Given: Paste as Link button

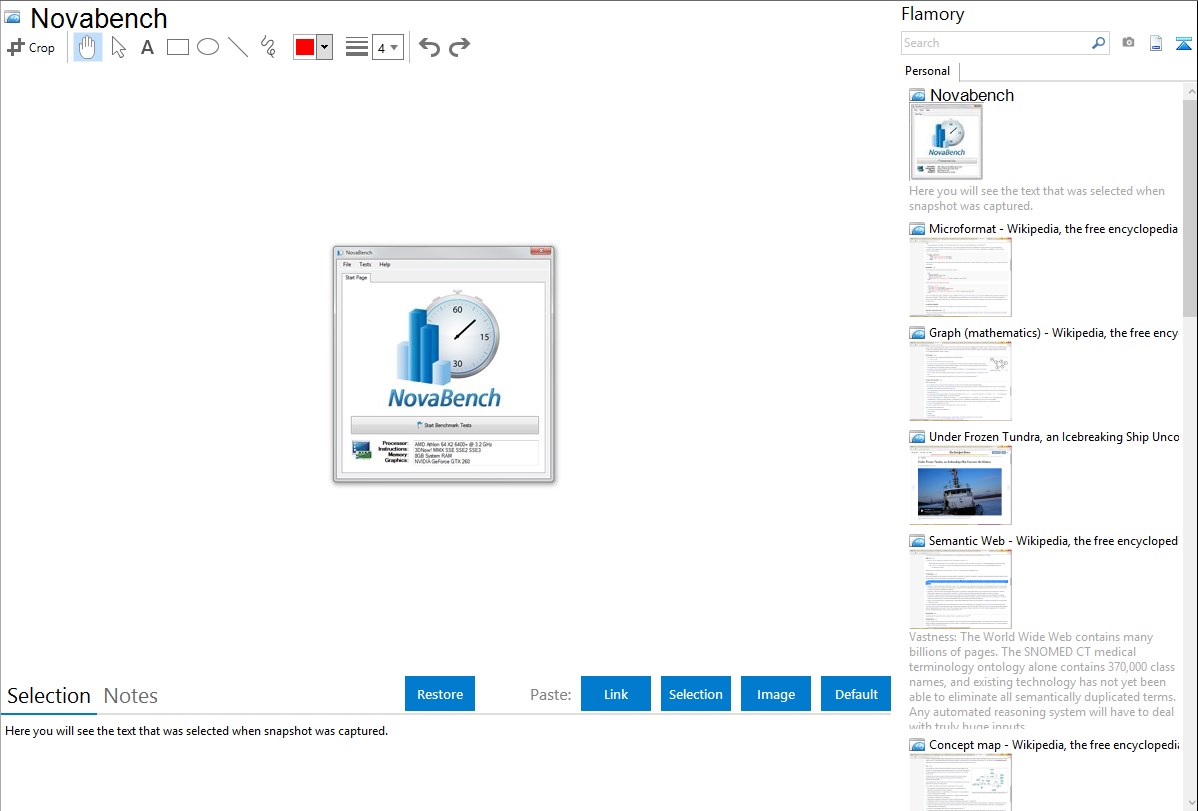Looking at the screenshot, I should click(616, 693).
